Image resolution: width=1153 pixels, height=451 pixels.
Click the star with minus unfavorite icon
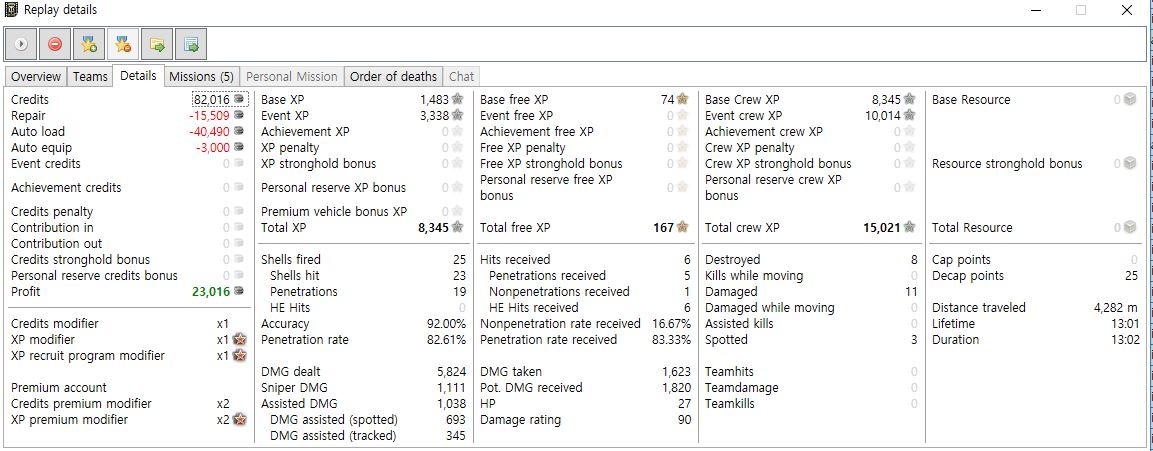[123, 44]
